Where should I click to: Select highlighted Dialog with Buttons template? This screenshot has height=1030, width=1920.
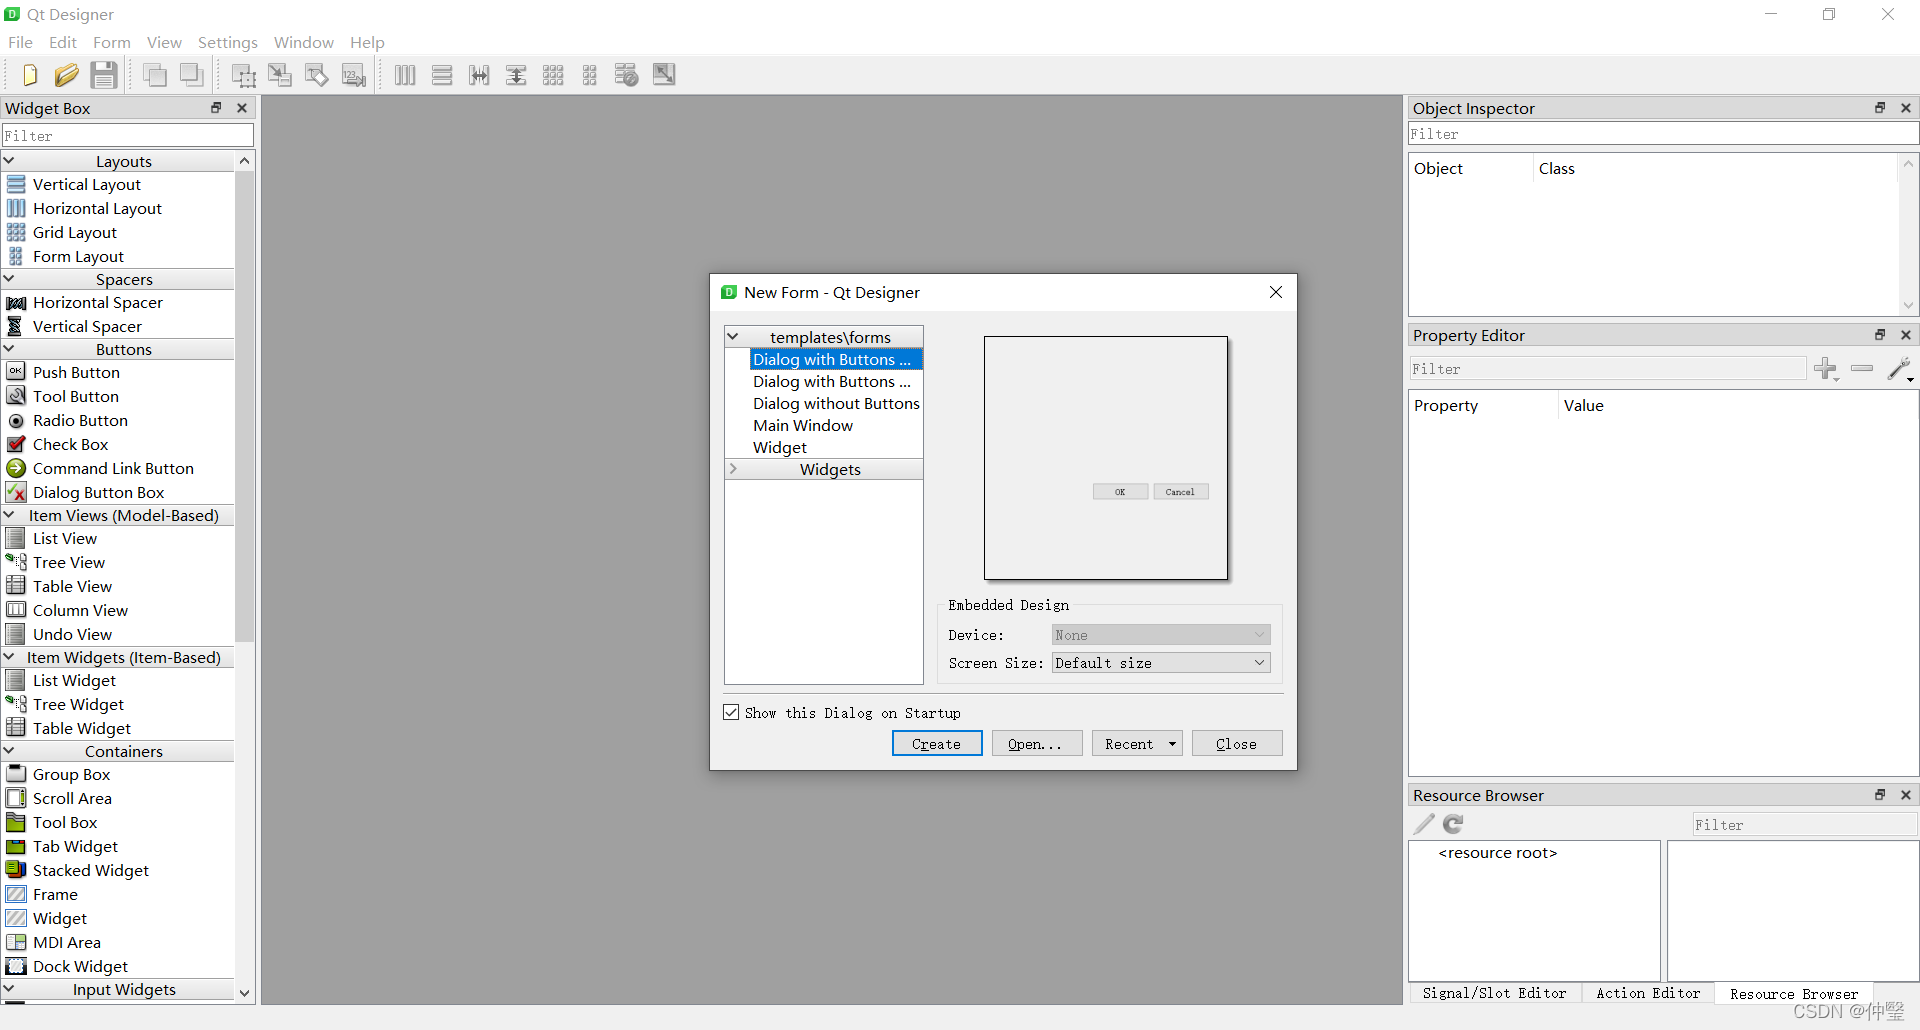click(x=836, y=359)
